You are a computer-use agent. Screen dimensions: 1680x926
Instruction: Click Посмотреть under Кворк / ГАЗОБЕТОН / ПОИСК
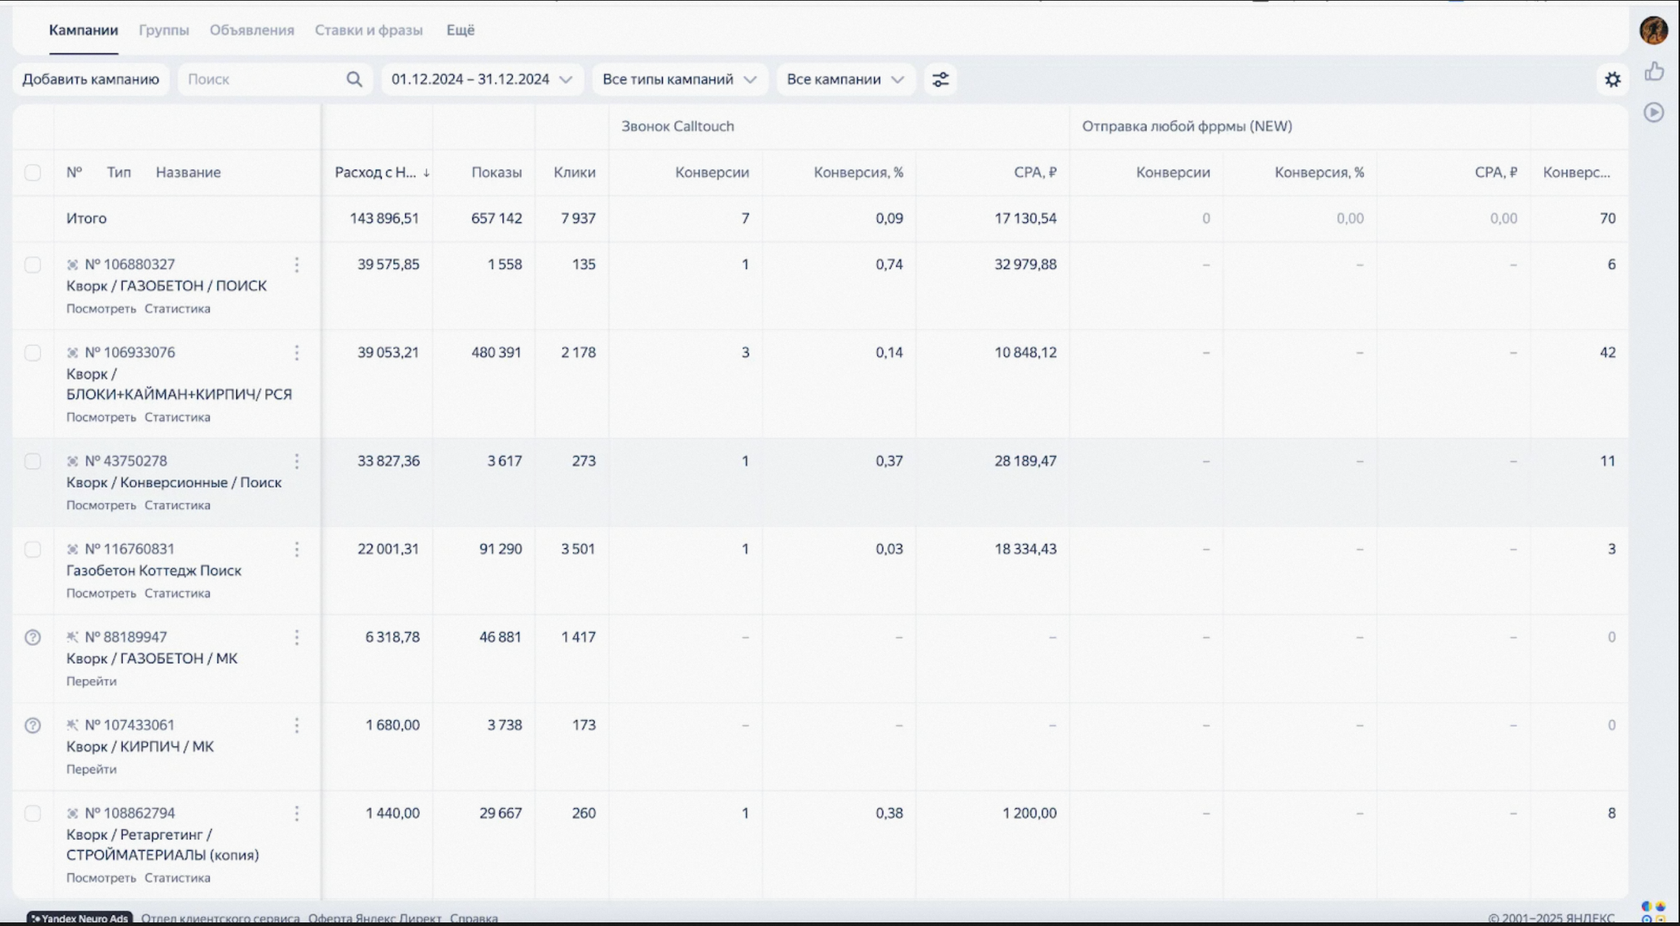(101, 309)
